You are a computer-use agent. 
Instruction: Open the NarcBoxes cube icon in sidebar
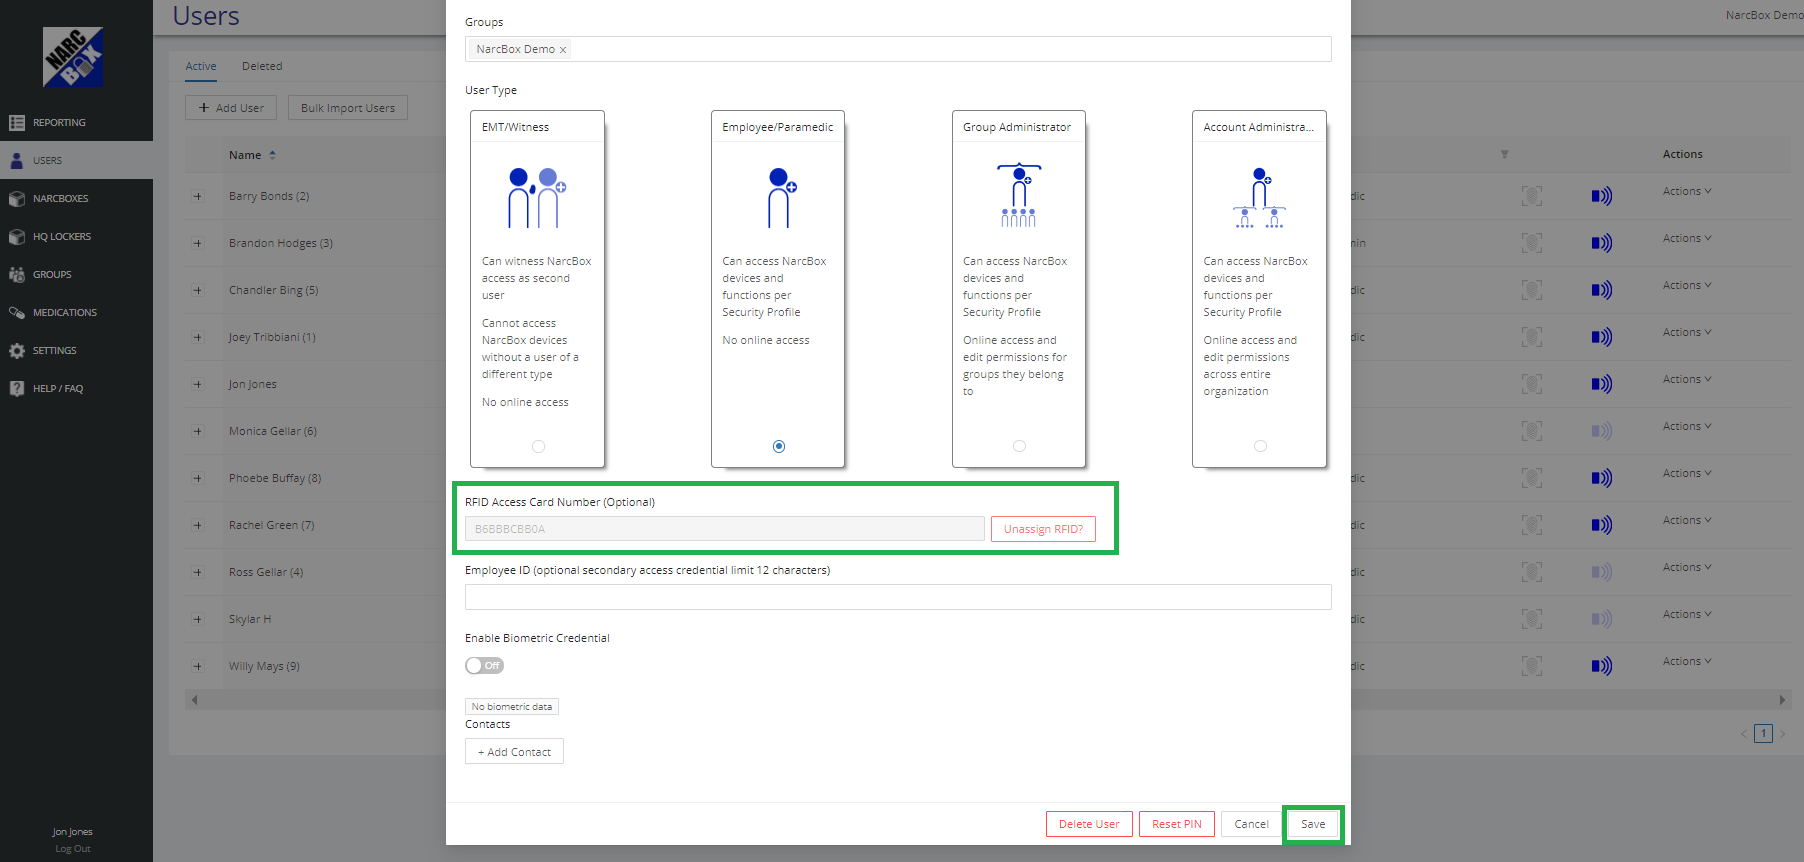[x=16, y=199]
